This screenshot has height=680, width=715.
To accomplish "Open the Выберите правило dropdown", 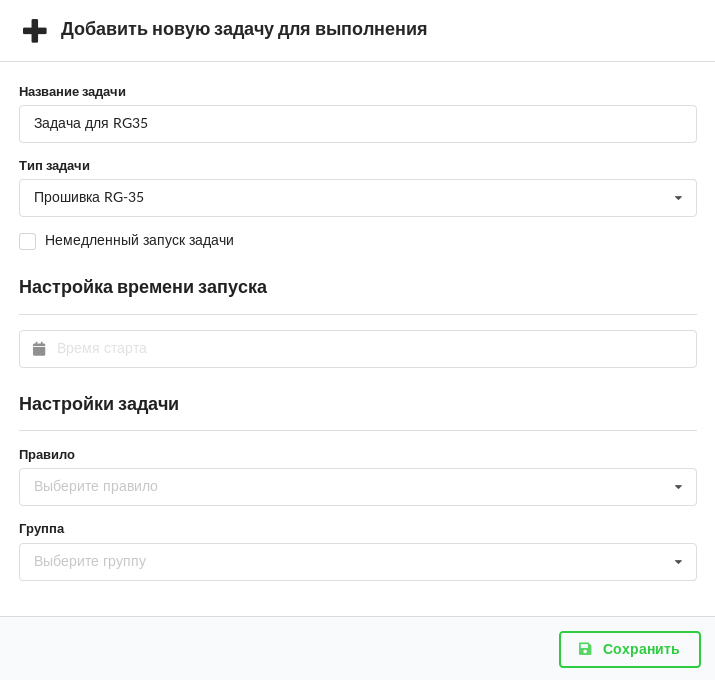I will pyautogui.click(x=340, y=487).
